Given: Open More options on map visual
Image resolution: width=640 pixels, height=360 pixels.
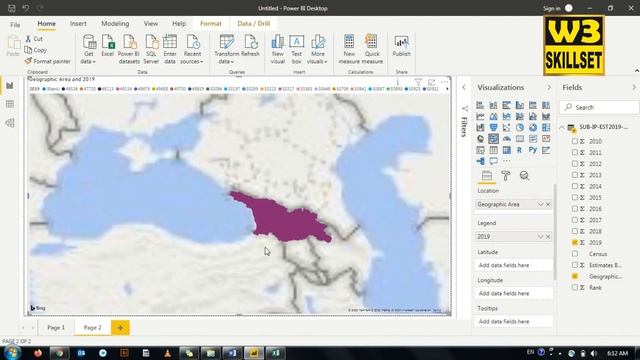Looking at the screenshot, I should [x=444, y=82].
